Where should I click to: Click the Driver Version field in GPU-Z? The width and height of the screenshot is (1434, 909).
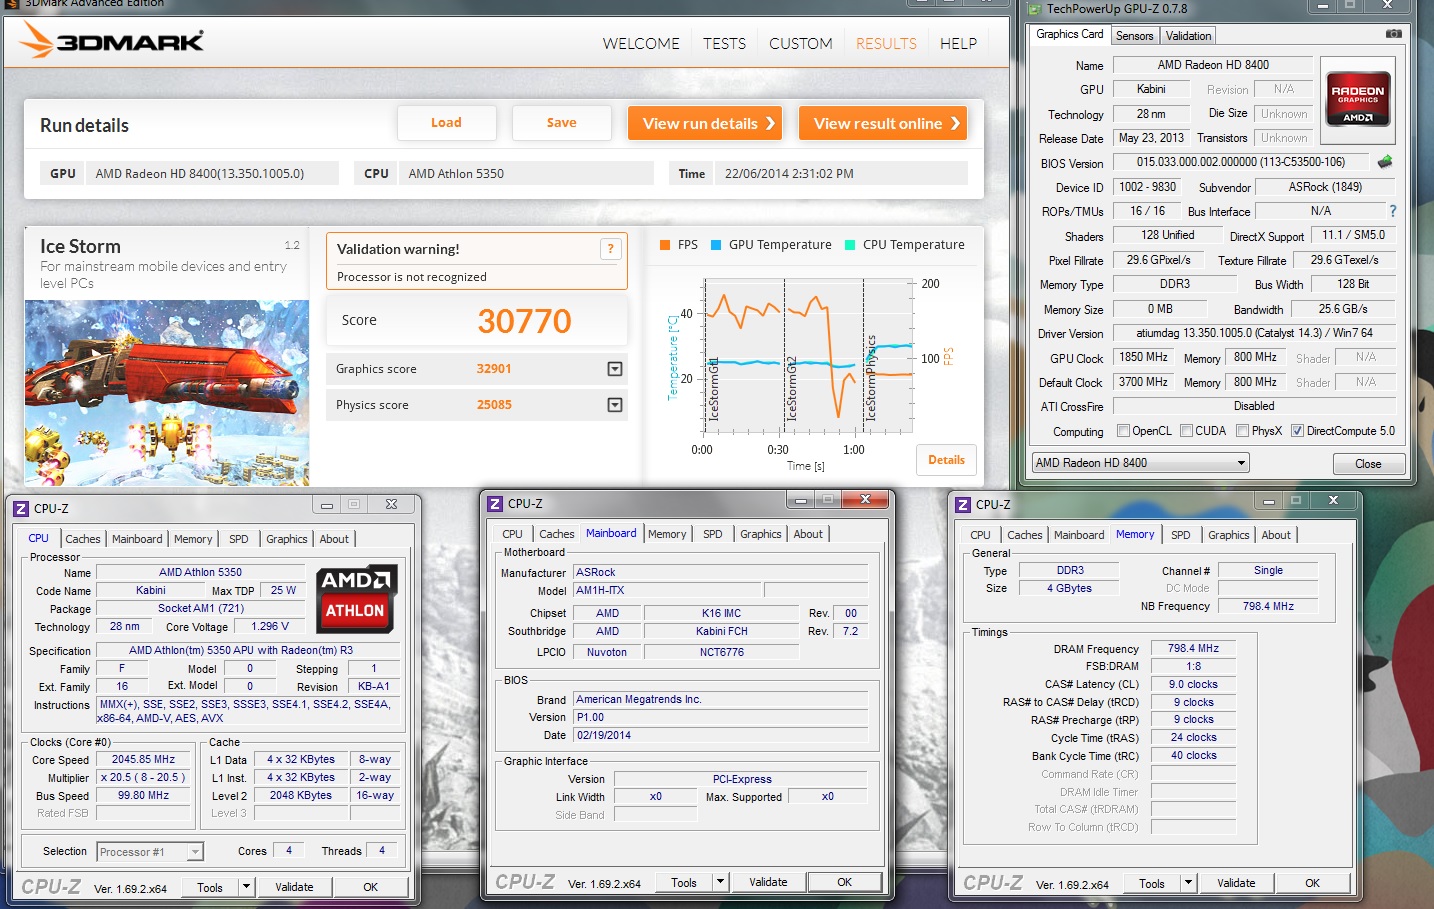point(1254,333)
